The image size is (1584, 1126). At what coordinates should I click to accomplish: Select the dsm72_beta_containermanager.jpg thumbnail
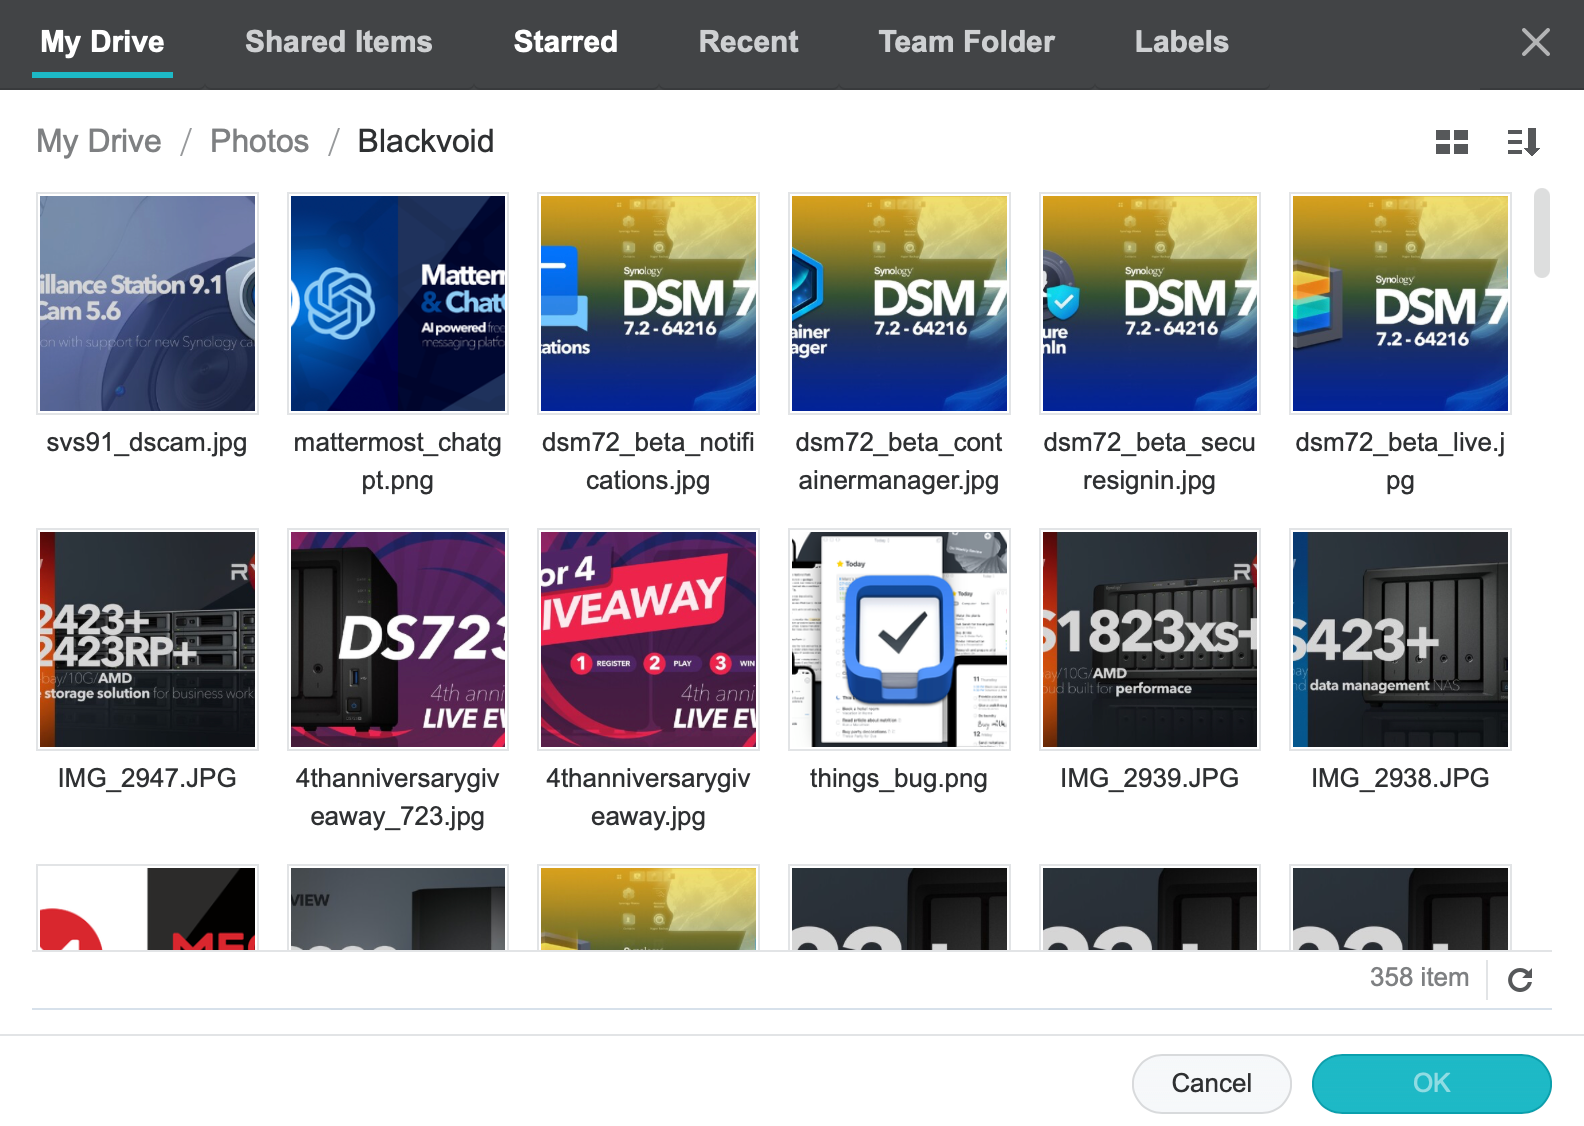point(899,303)
